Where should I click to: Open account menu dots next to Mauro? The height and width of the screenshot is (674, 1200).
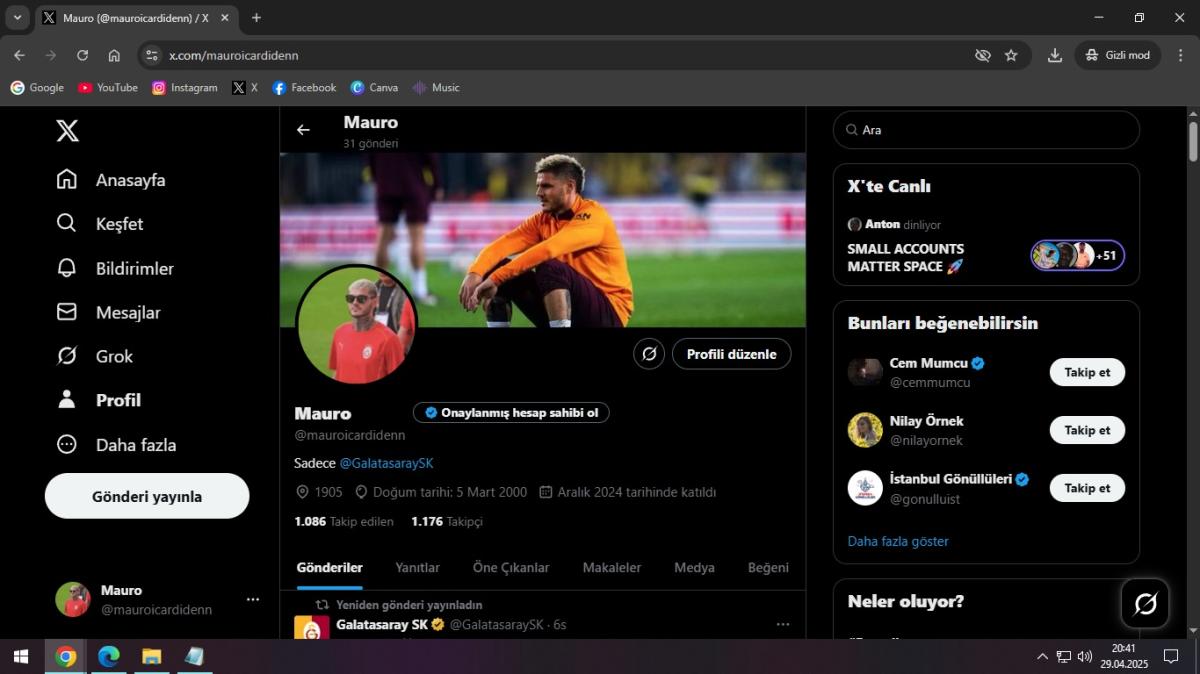[253, 600]
